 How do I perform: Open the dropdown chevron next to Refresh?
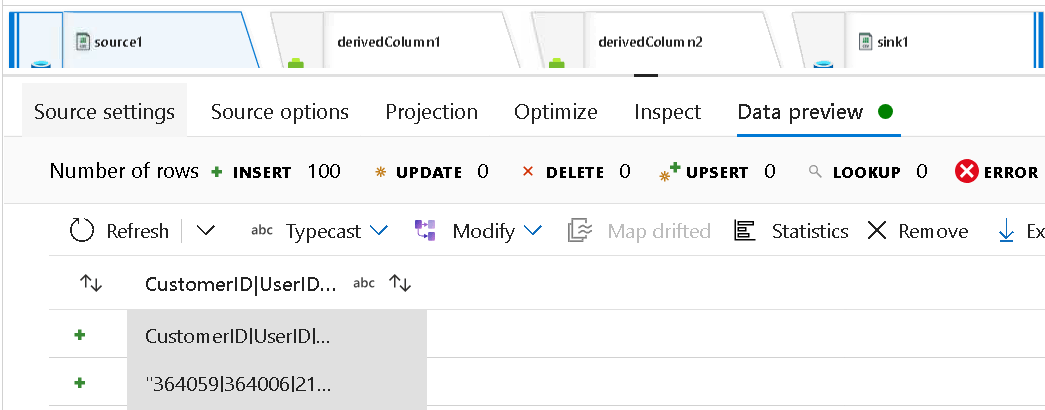206,231
